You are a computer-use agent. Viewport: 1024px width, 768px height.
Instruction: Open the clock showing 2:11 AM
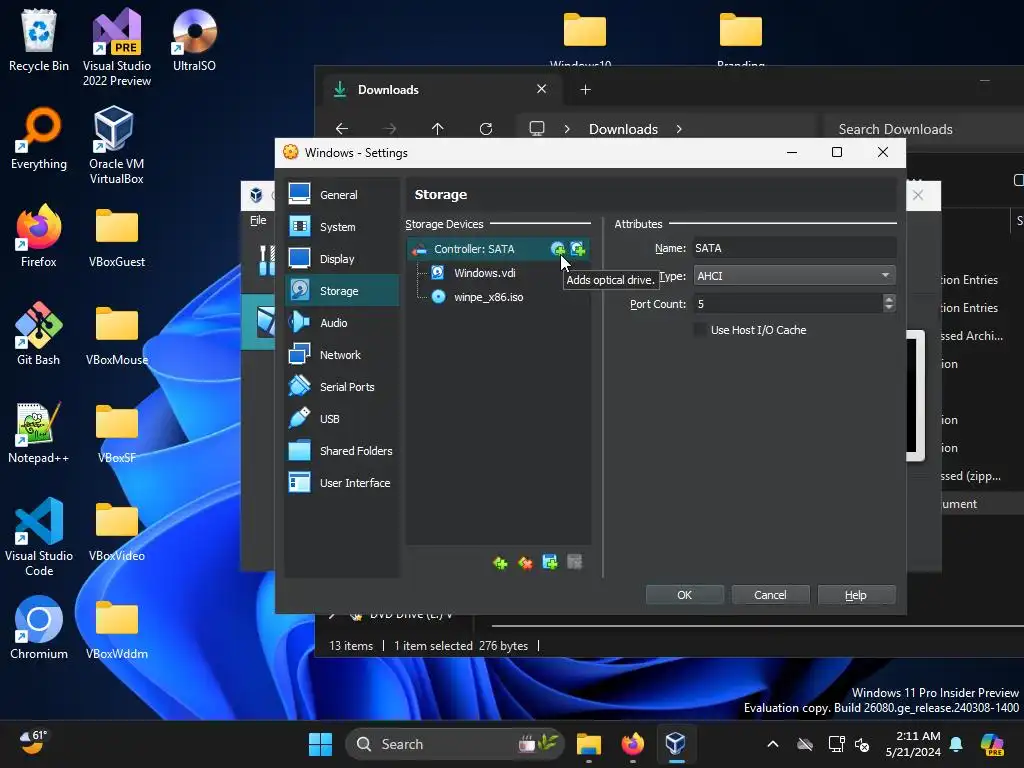[x=913, y=744]
